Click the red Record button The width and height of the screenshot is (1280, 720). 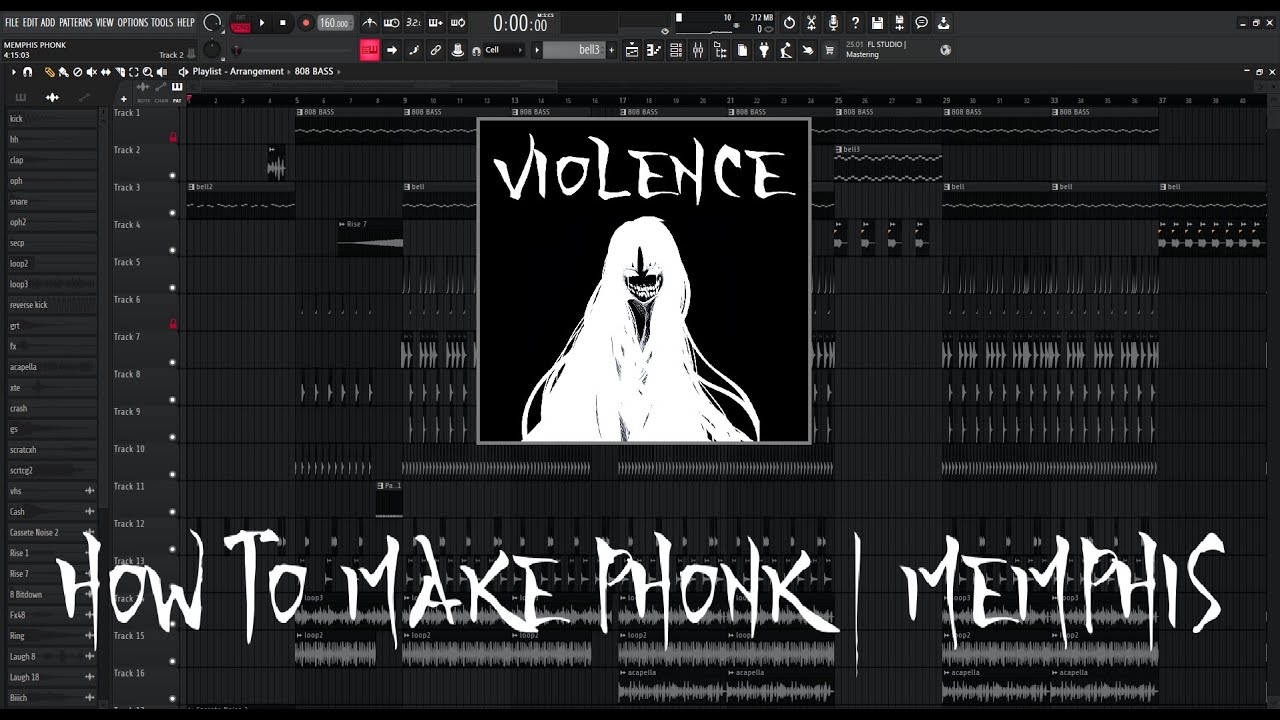pyautogui.click(x=306, y=23)
